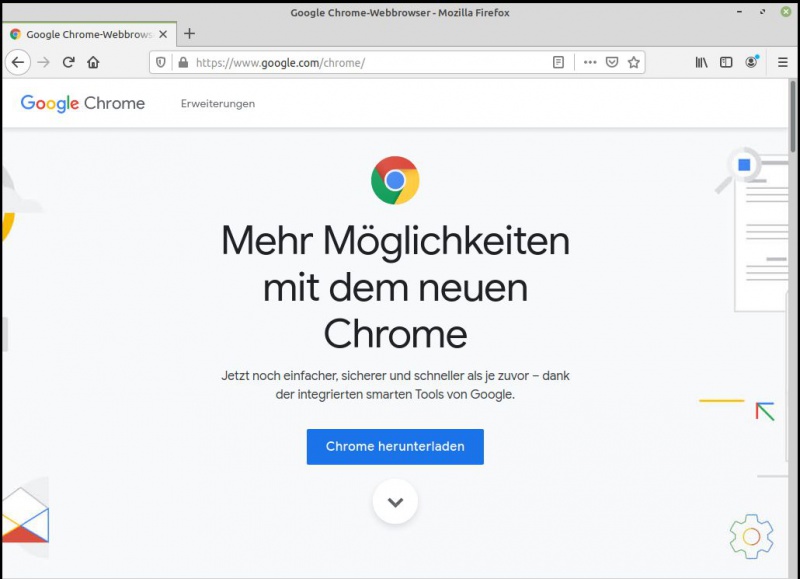This screenshot has width=800, height=579.
Task: Click the forward navigation arrow
Action: coord(44,62)
